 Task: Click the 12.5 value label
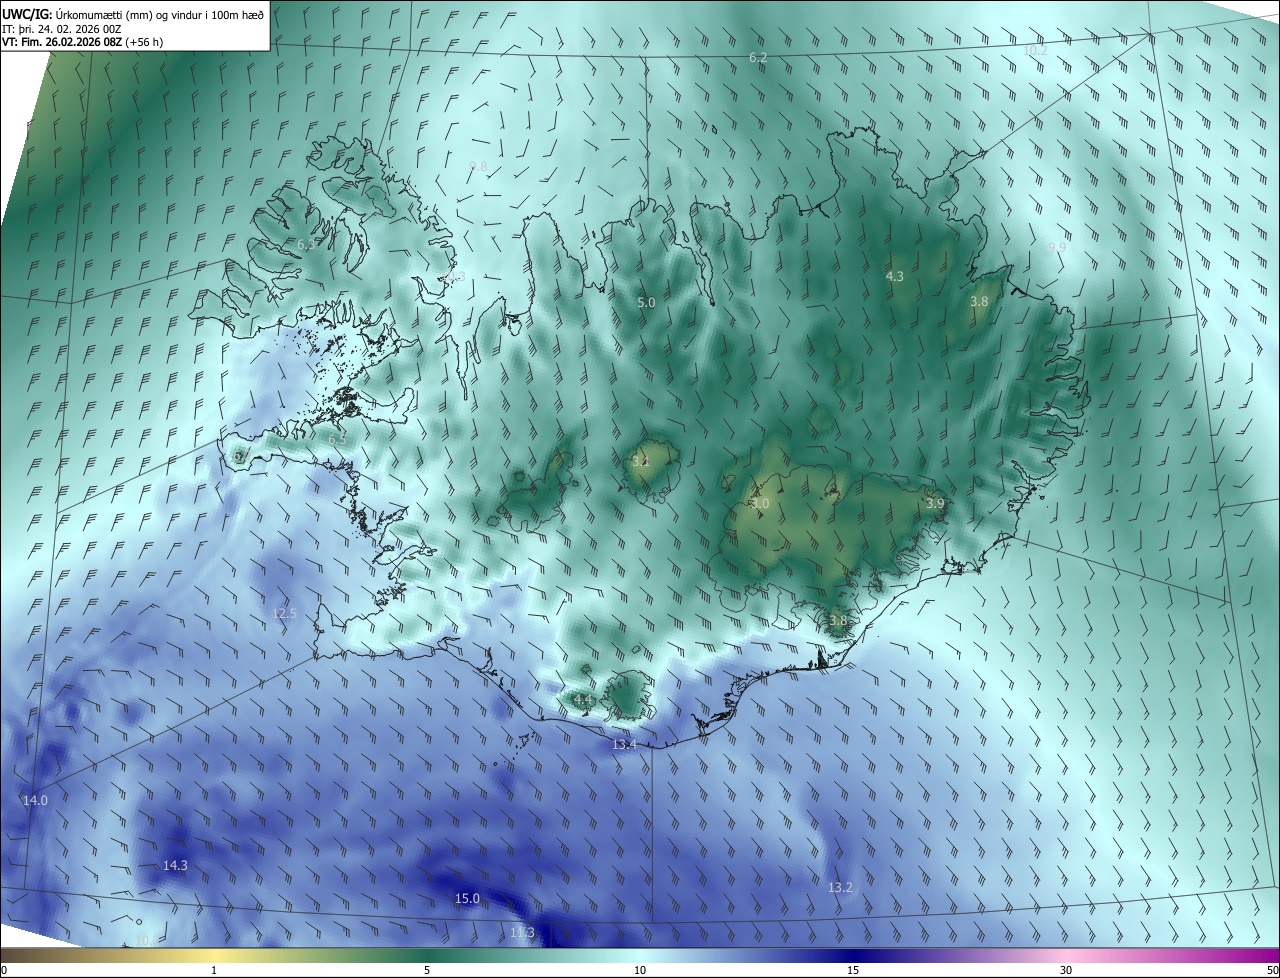coord(284,613)
